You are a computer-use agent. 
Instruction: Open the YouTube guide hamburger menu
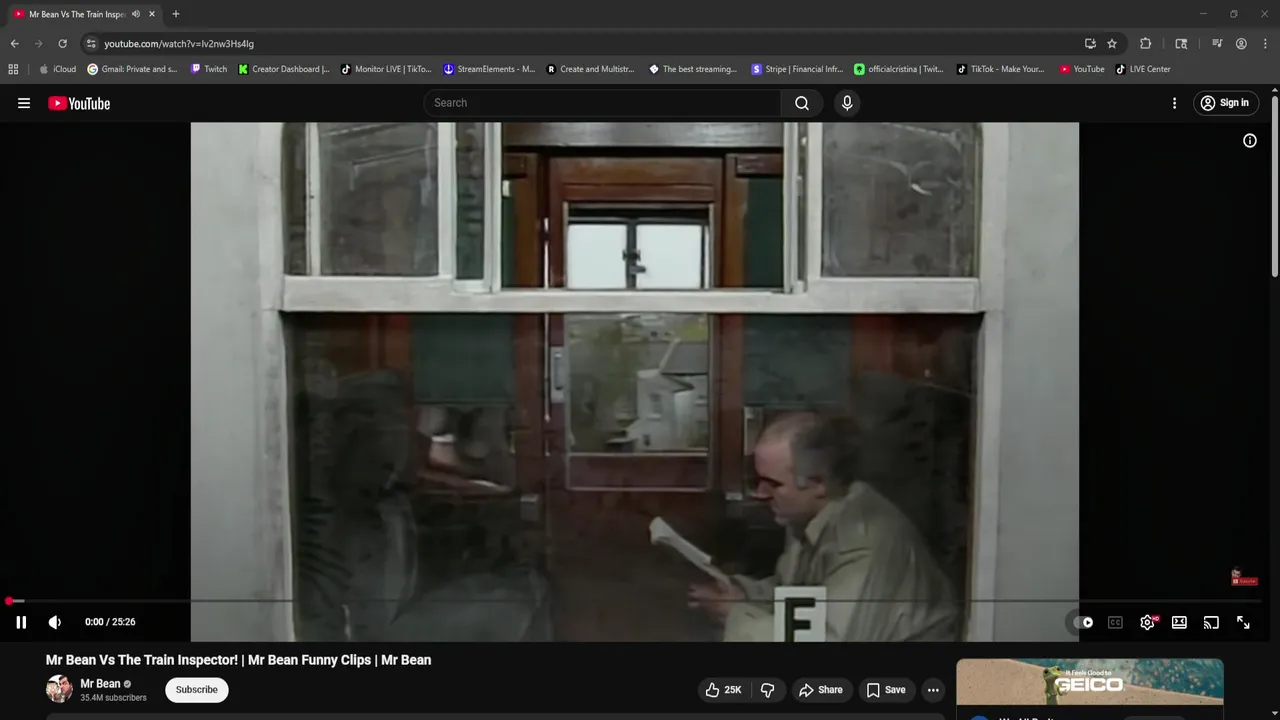click(x=24, y=103)
